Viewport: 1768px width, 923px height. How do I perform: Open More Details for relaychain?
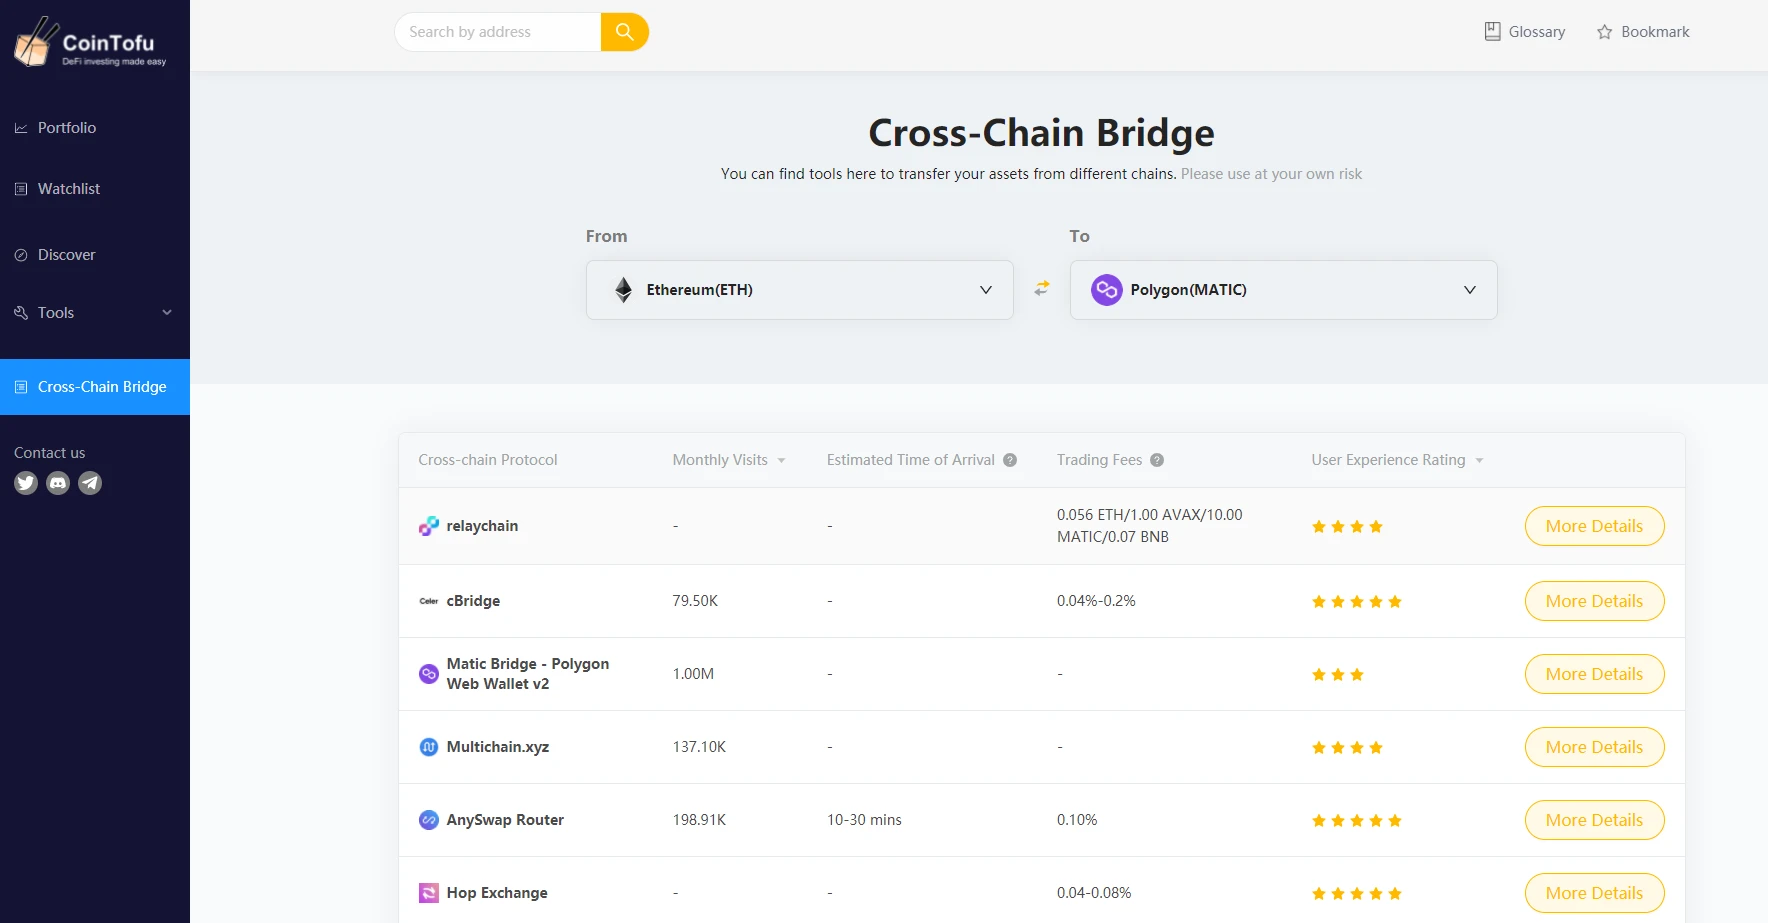coord(1594,526)
